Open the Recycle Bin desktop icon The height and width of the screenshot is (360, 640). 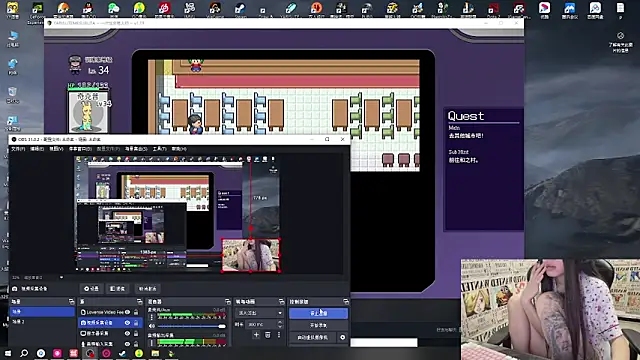point(12,95)
